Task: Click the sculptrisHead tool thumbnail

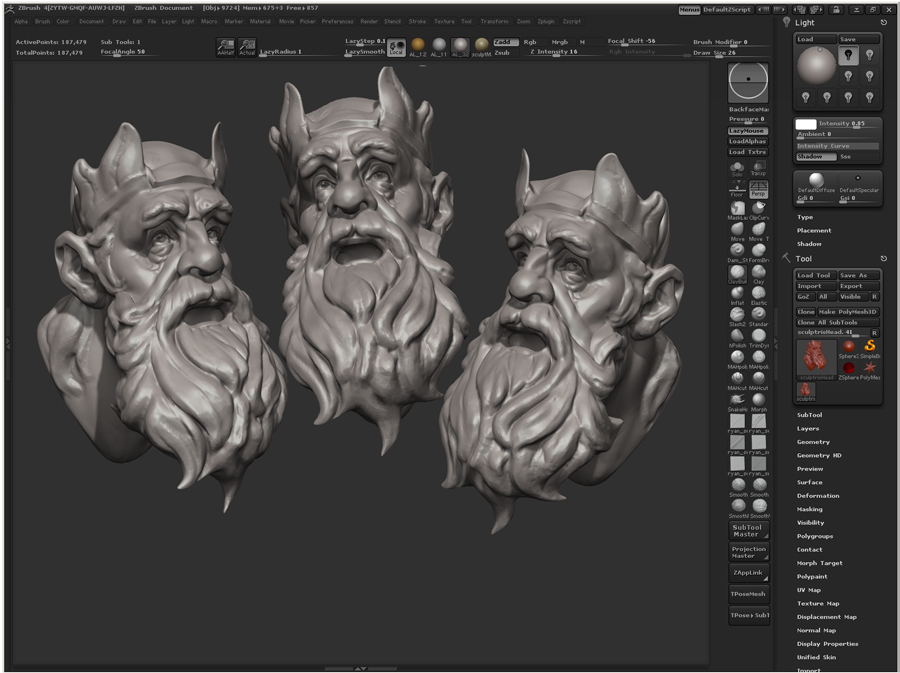Action: click(x=816, y=358)
